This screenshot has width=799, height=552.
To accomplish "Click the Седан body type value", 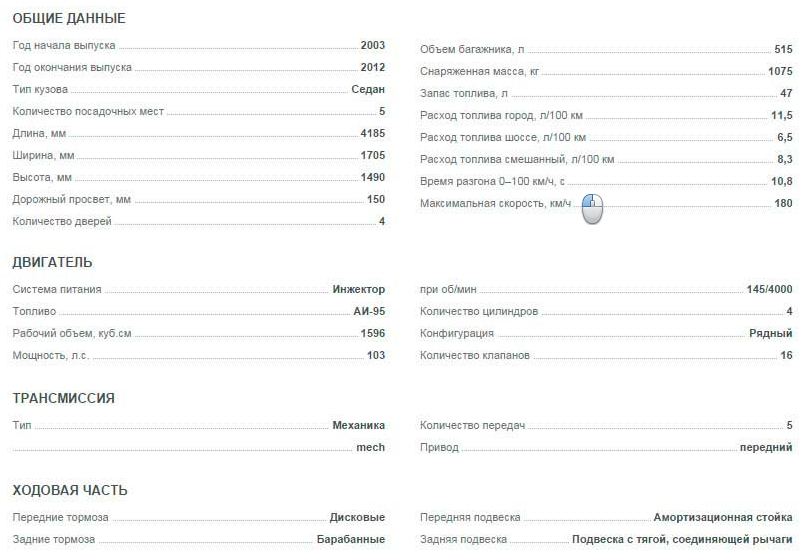I will coord(368,89).
